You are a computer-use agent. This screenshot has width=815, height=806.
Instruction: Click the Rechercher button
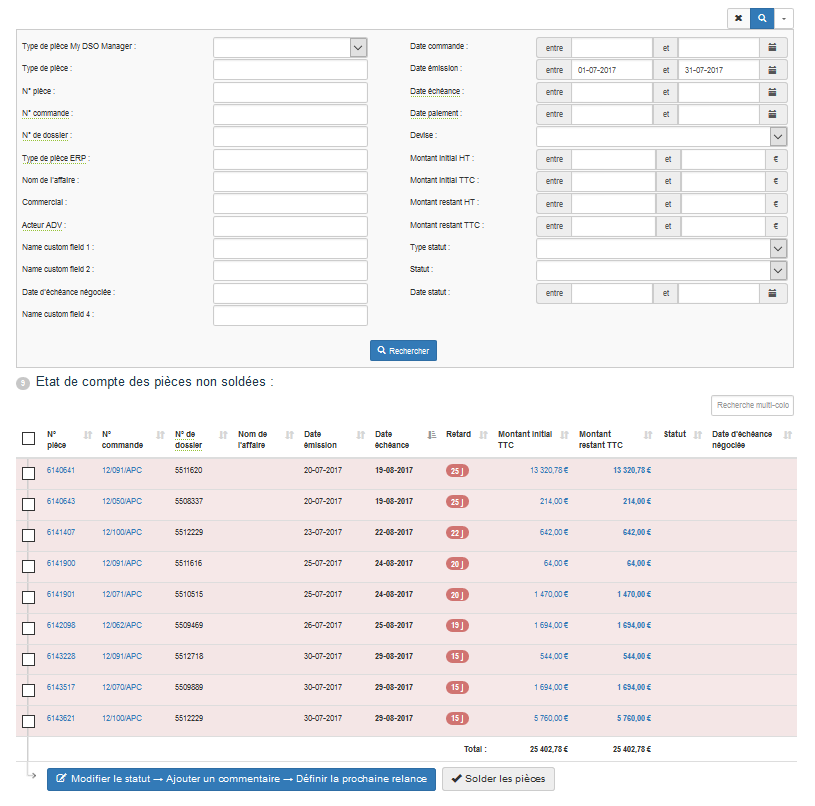pyautogui.click(x=403, y=351)
